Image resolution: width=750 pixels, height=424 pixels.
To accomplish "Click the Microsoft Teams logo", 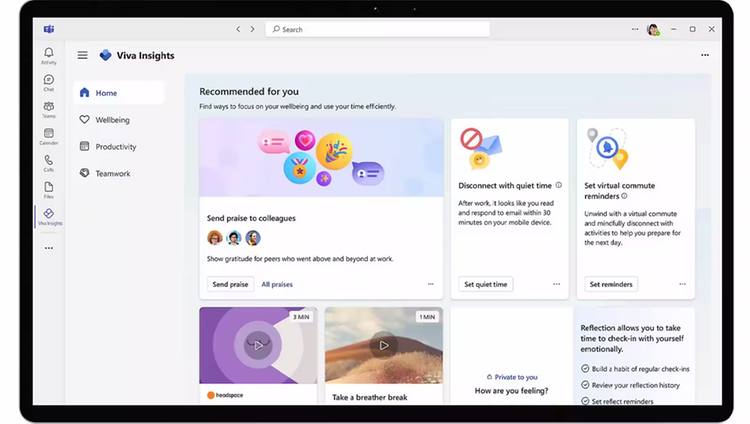I will pos(49,29).
